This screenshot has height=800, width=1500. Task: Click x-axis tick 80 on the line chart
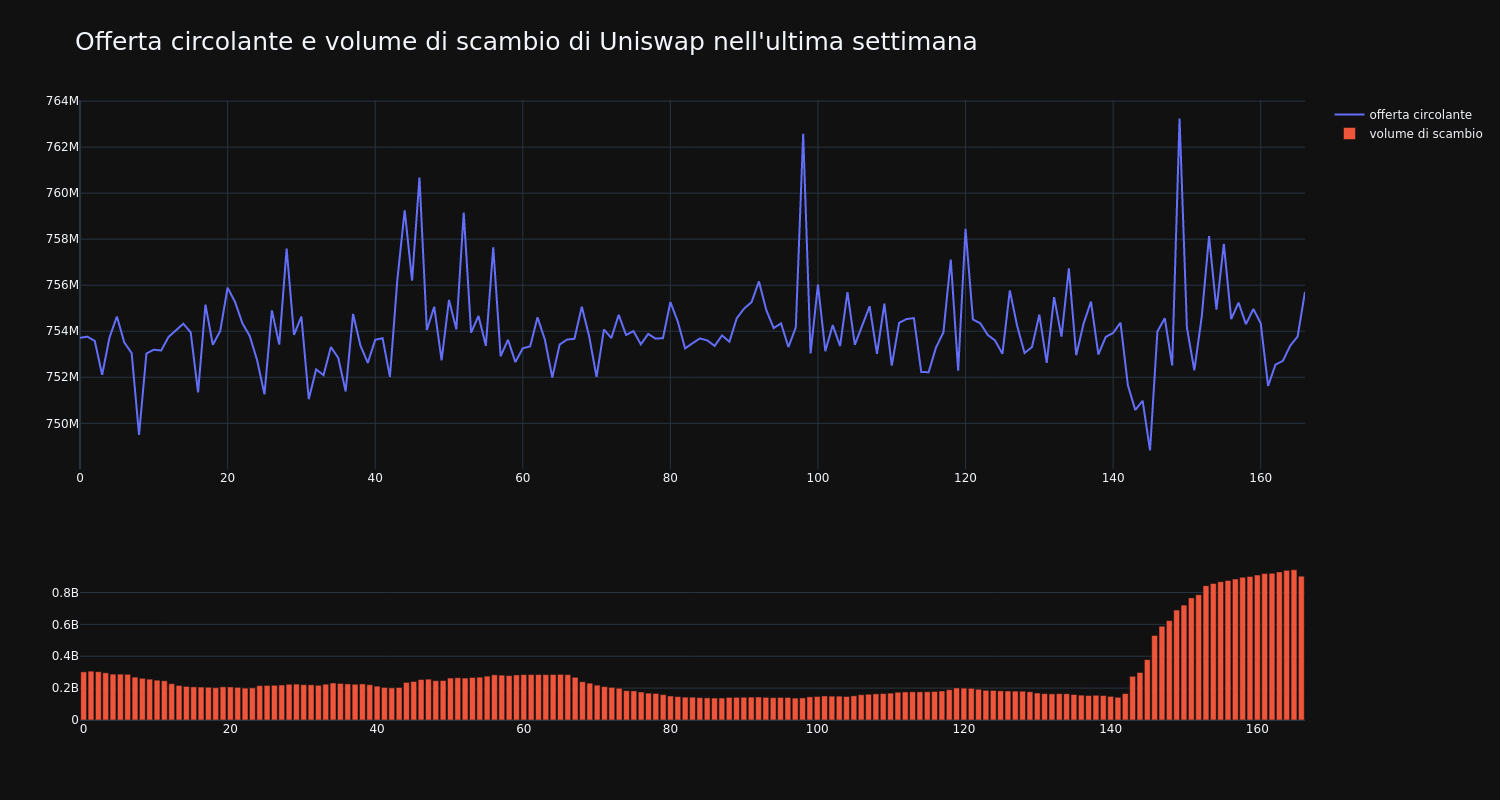click(x=670, y=478)
